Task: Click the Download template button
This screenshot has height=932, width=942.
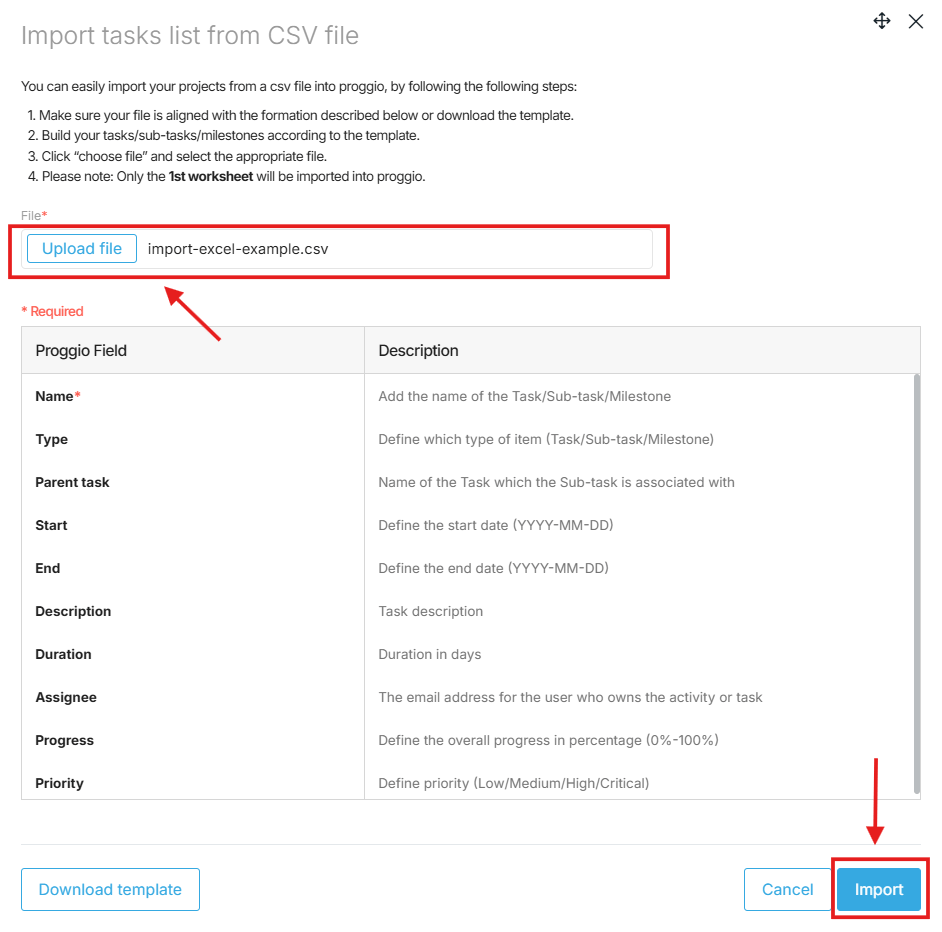Action: click(110, 889)
